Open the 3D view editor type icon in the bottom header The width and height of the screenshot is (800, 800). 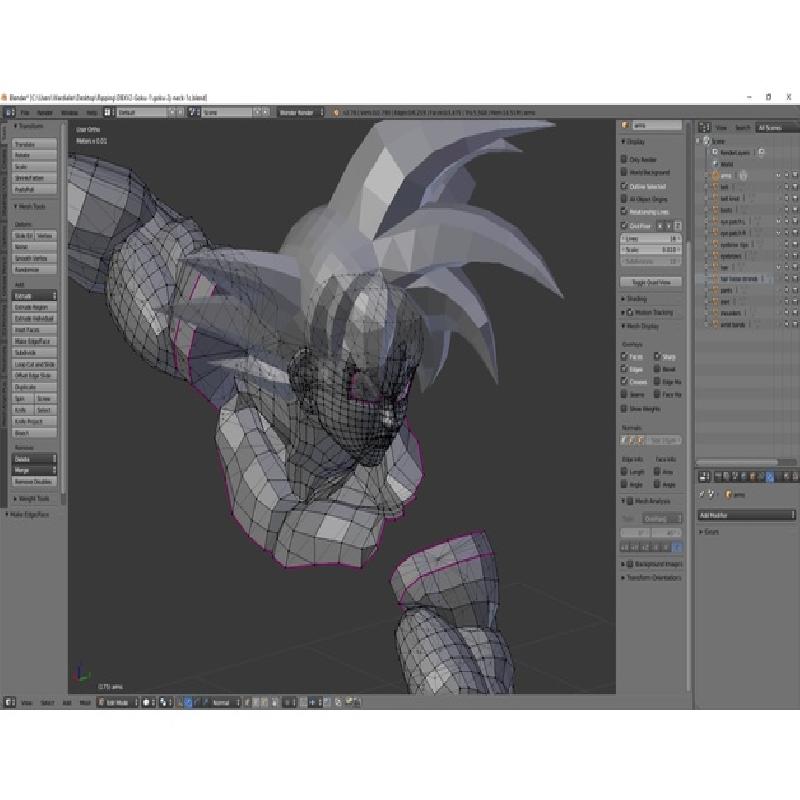coord(9,703)
